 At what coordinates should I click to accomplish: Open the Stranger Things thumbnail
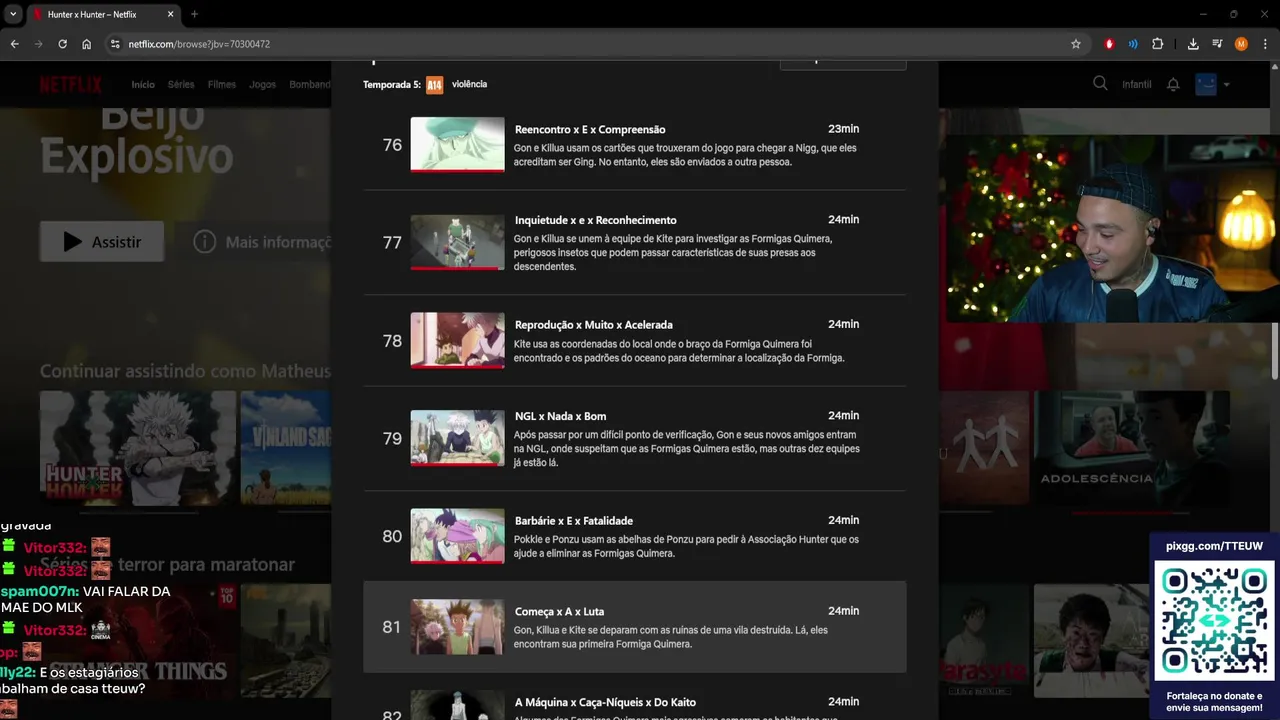138,641
